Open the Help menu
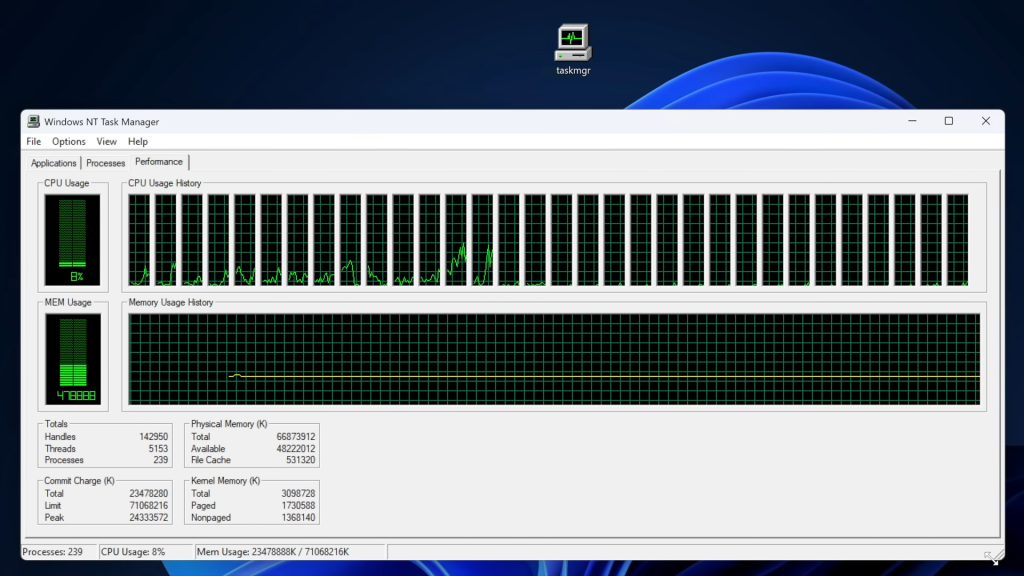 coord(138,142)
